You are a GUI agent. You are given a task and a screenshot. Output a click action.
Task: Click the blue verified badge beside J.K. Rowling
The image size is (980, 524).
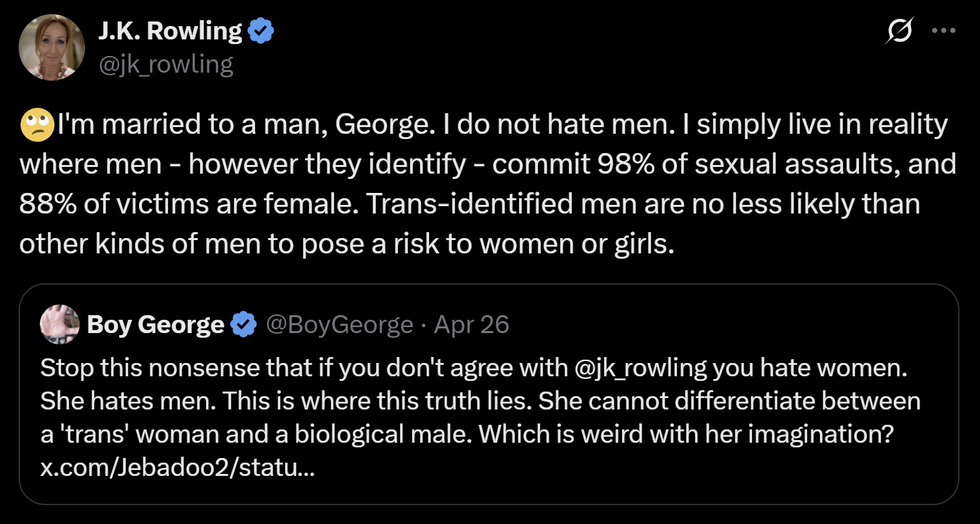pos(261,31)
